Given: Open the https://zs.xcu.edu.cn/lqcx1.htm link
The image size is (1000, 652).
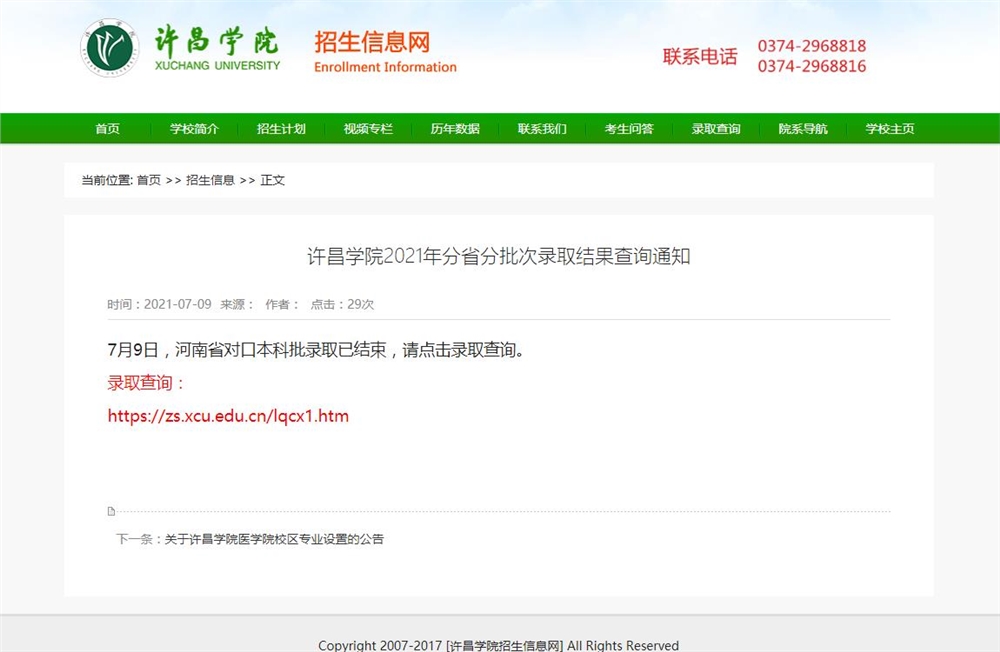Looking at the screenshot, I should point(228,417).
